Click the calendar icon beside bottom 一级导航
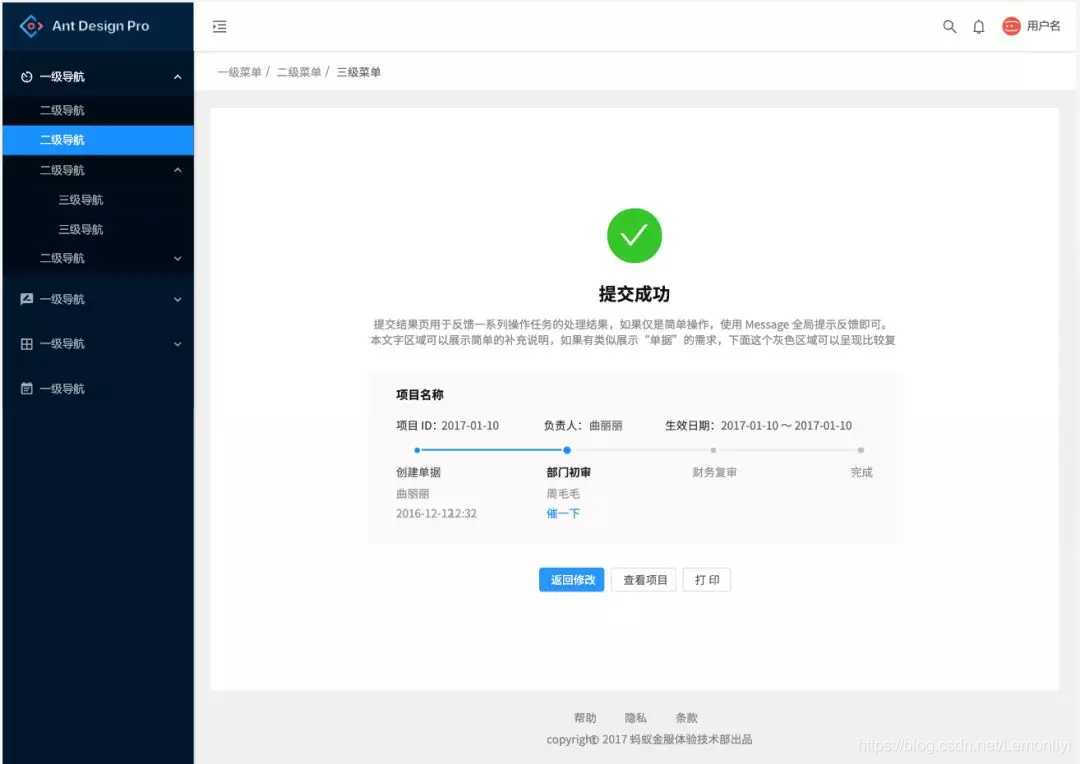The width and height of the screenshot is (1080, 764). (26, 388)
